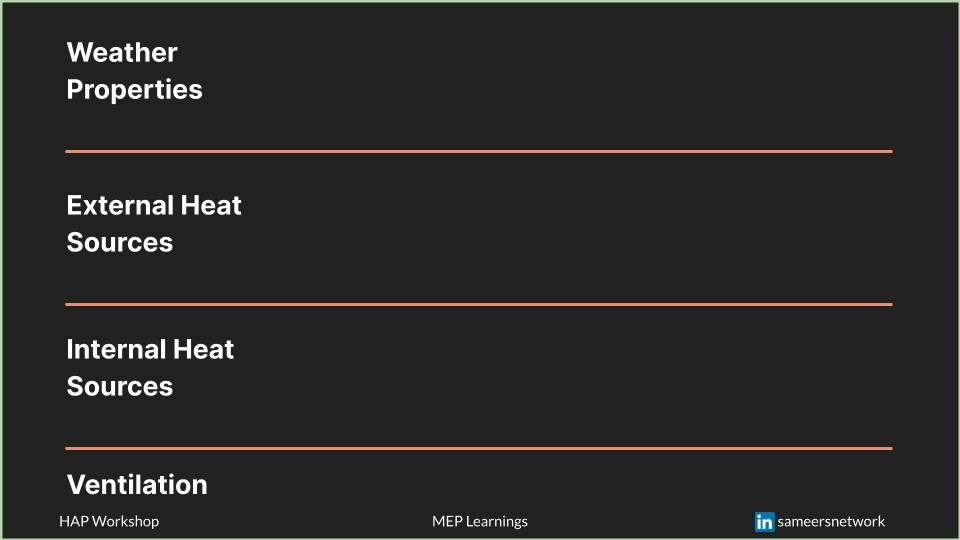Select 'Sources' below Internal Heat
The height and width of the screenshot is (540, 960).
[119, 387]
